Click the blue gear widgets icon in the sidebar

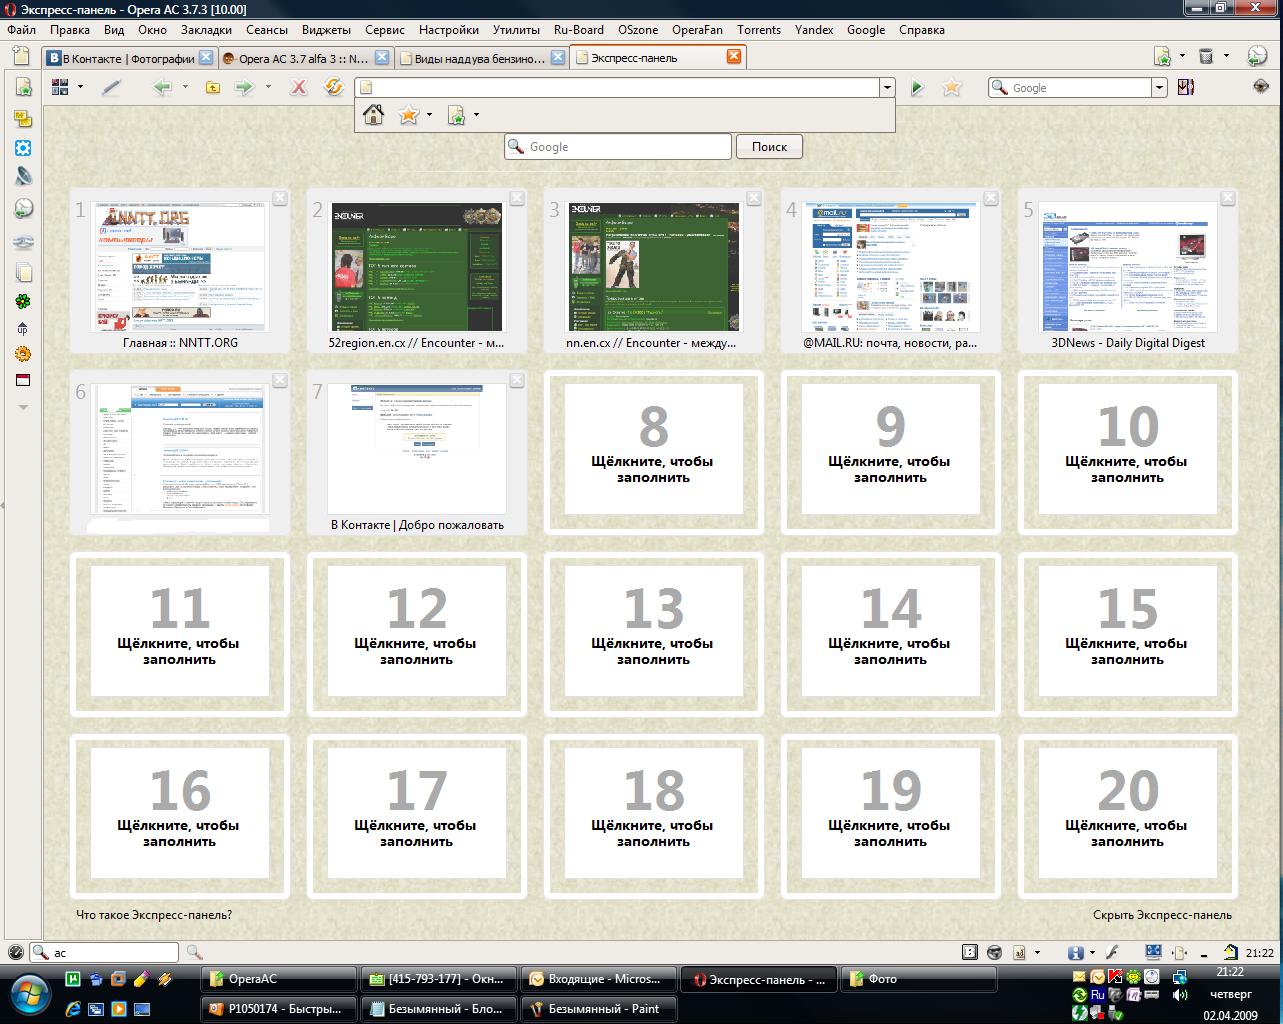pos(23,148)
